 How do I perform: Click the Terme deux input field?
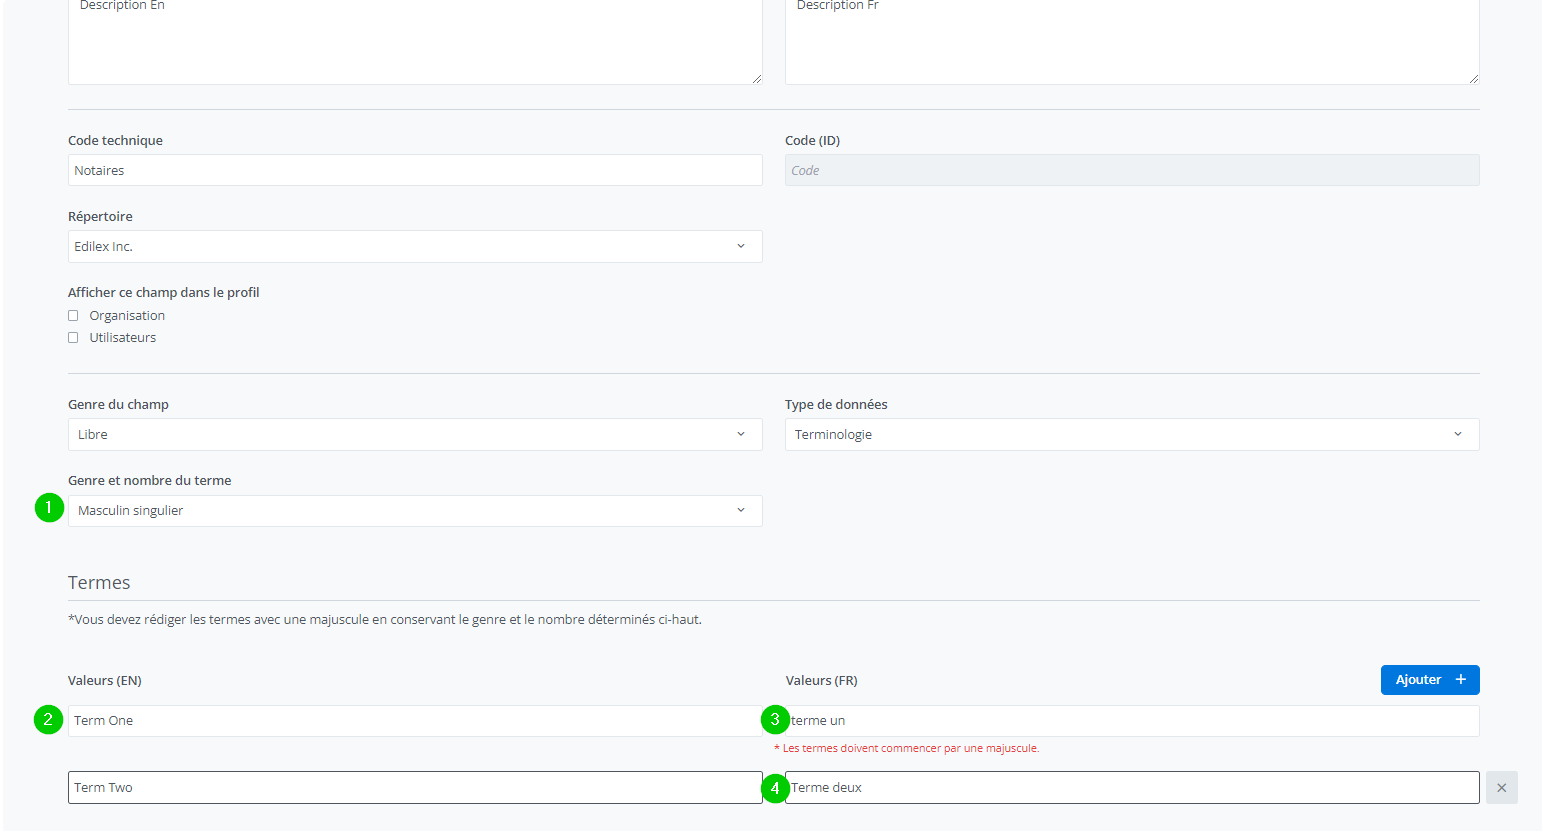tap(1131, 788)
